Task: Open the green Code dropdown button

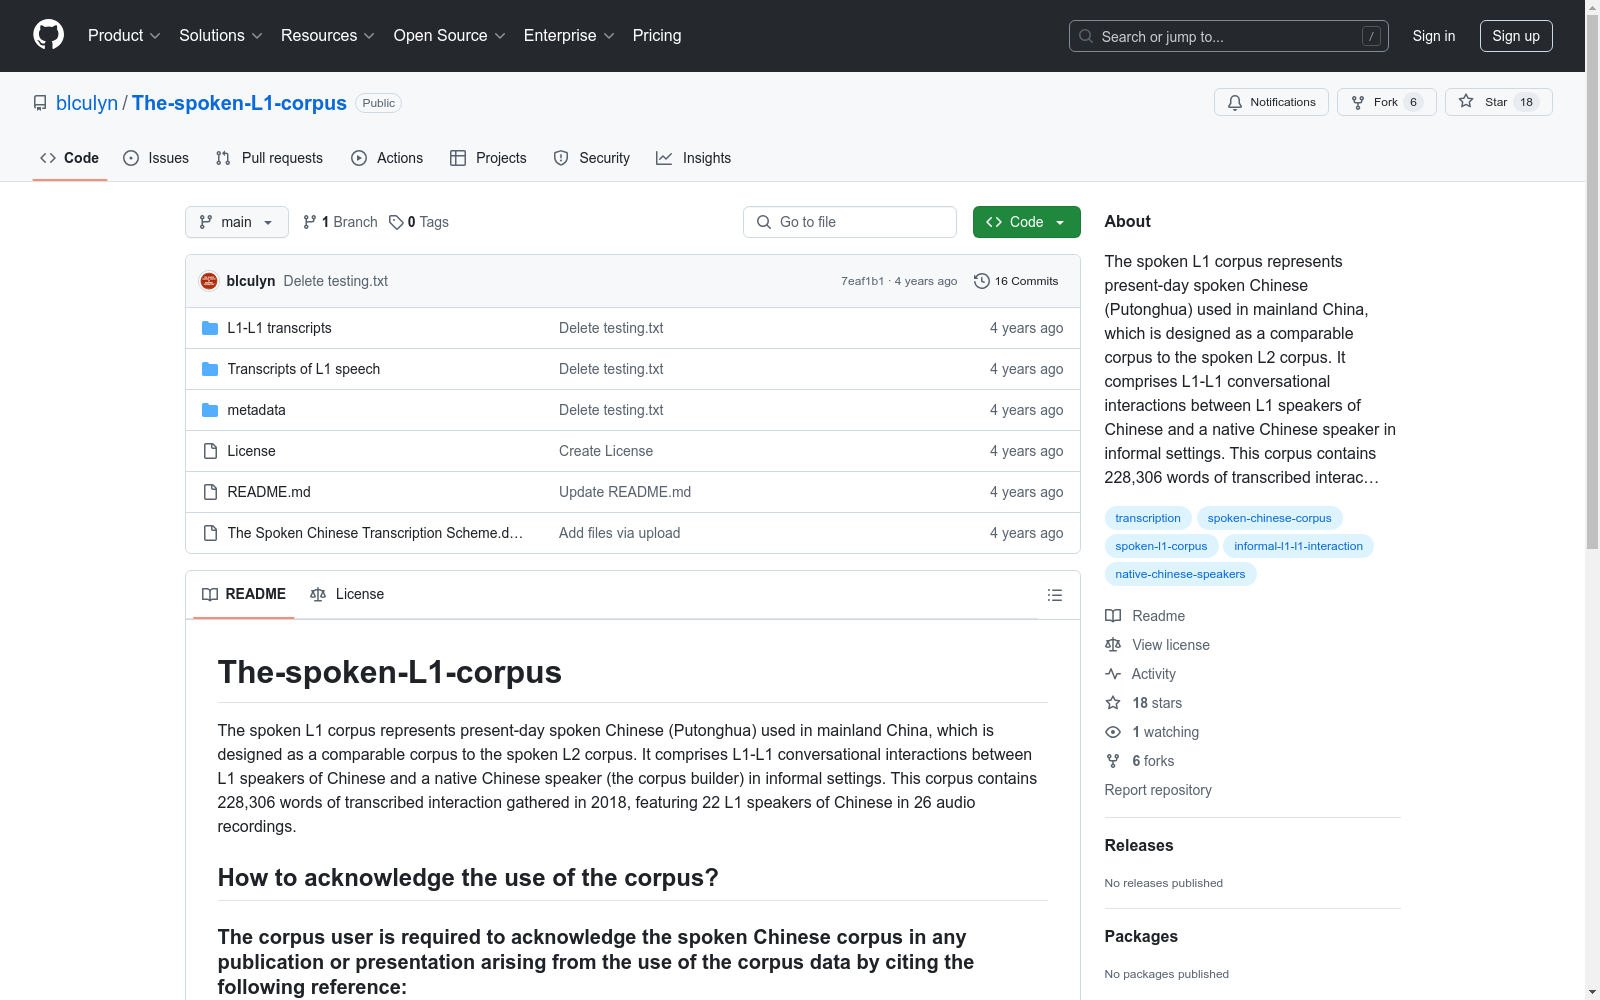Action: tap(1026, 222)
